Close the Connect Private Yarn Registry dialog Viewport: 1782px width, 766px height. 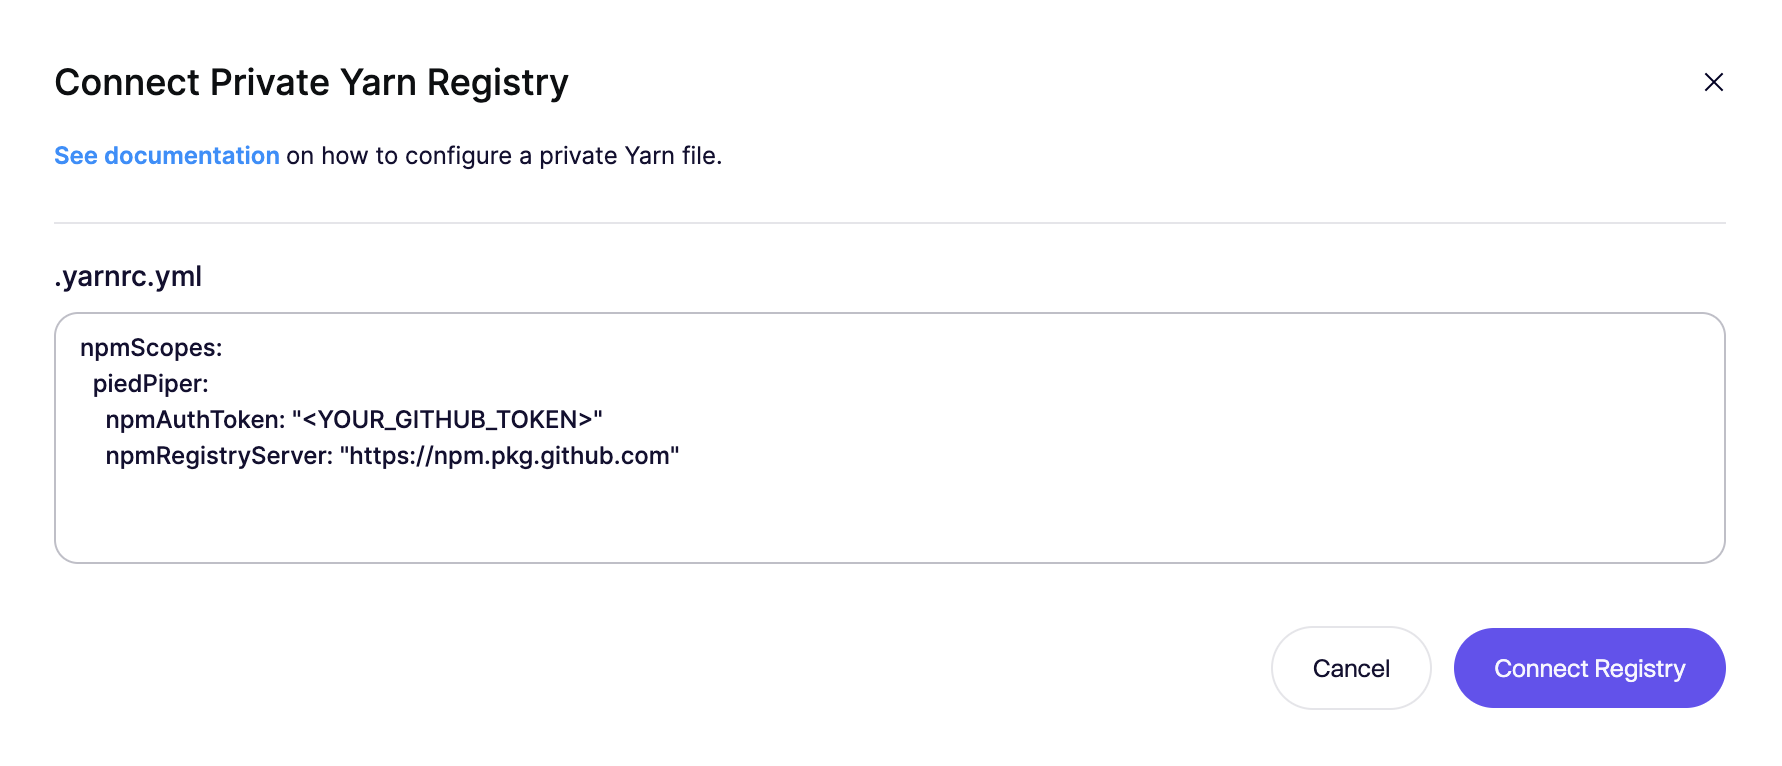tap(1713, 82)
